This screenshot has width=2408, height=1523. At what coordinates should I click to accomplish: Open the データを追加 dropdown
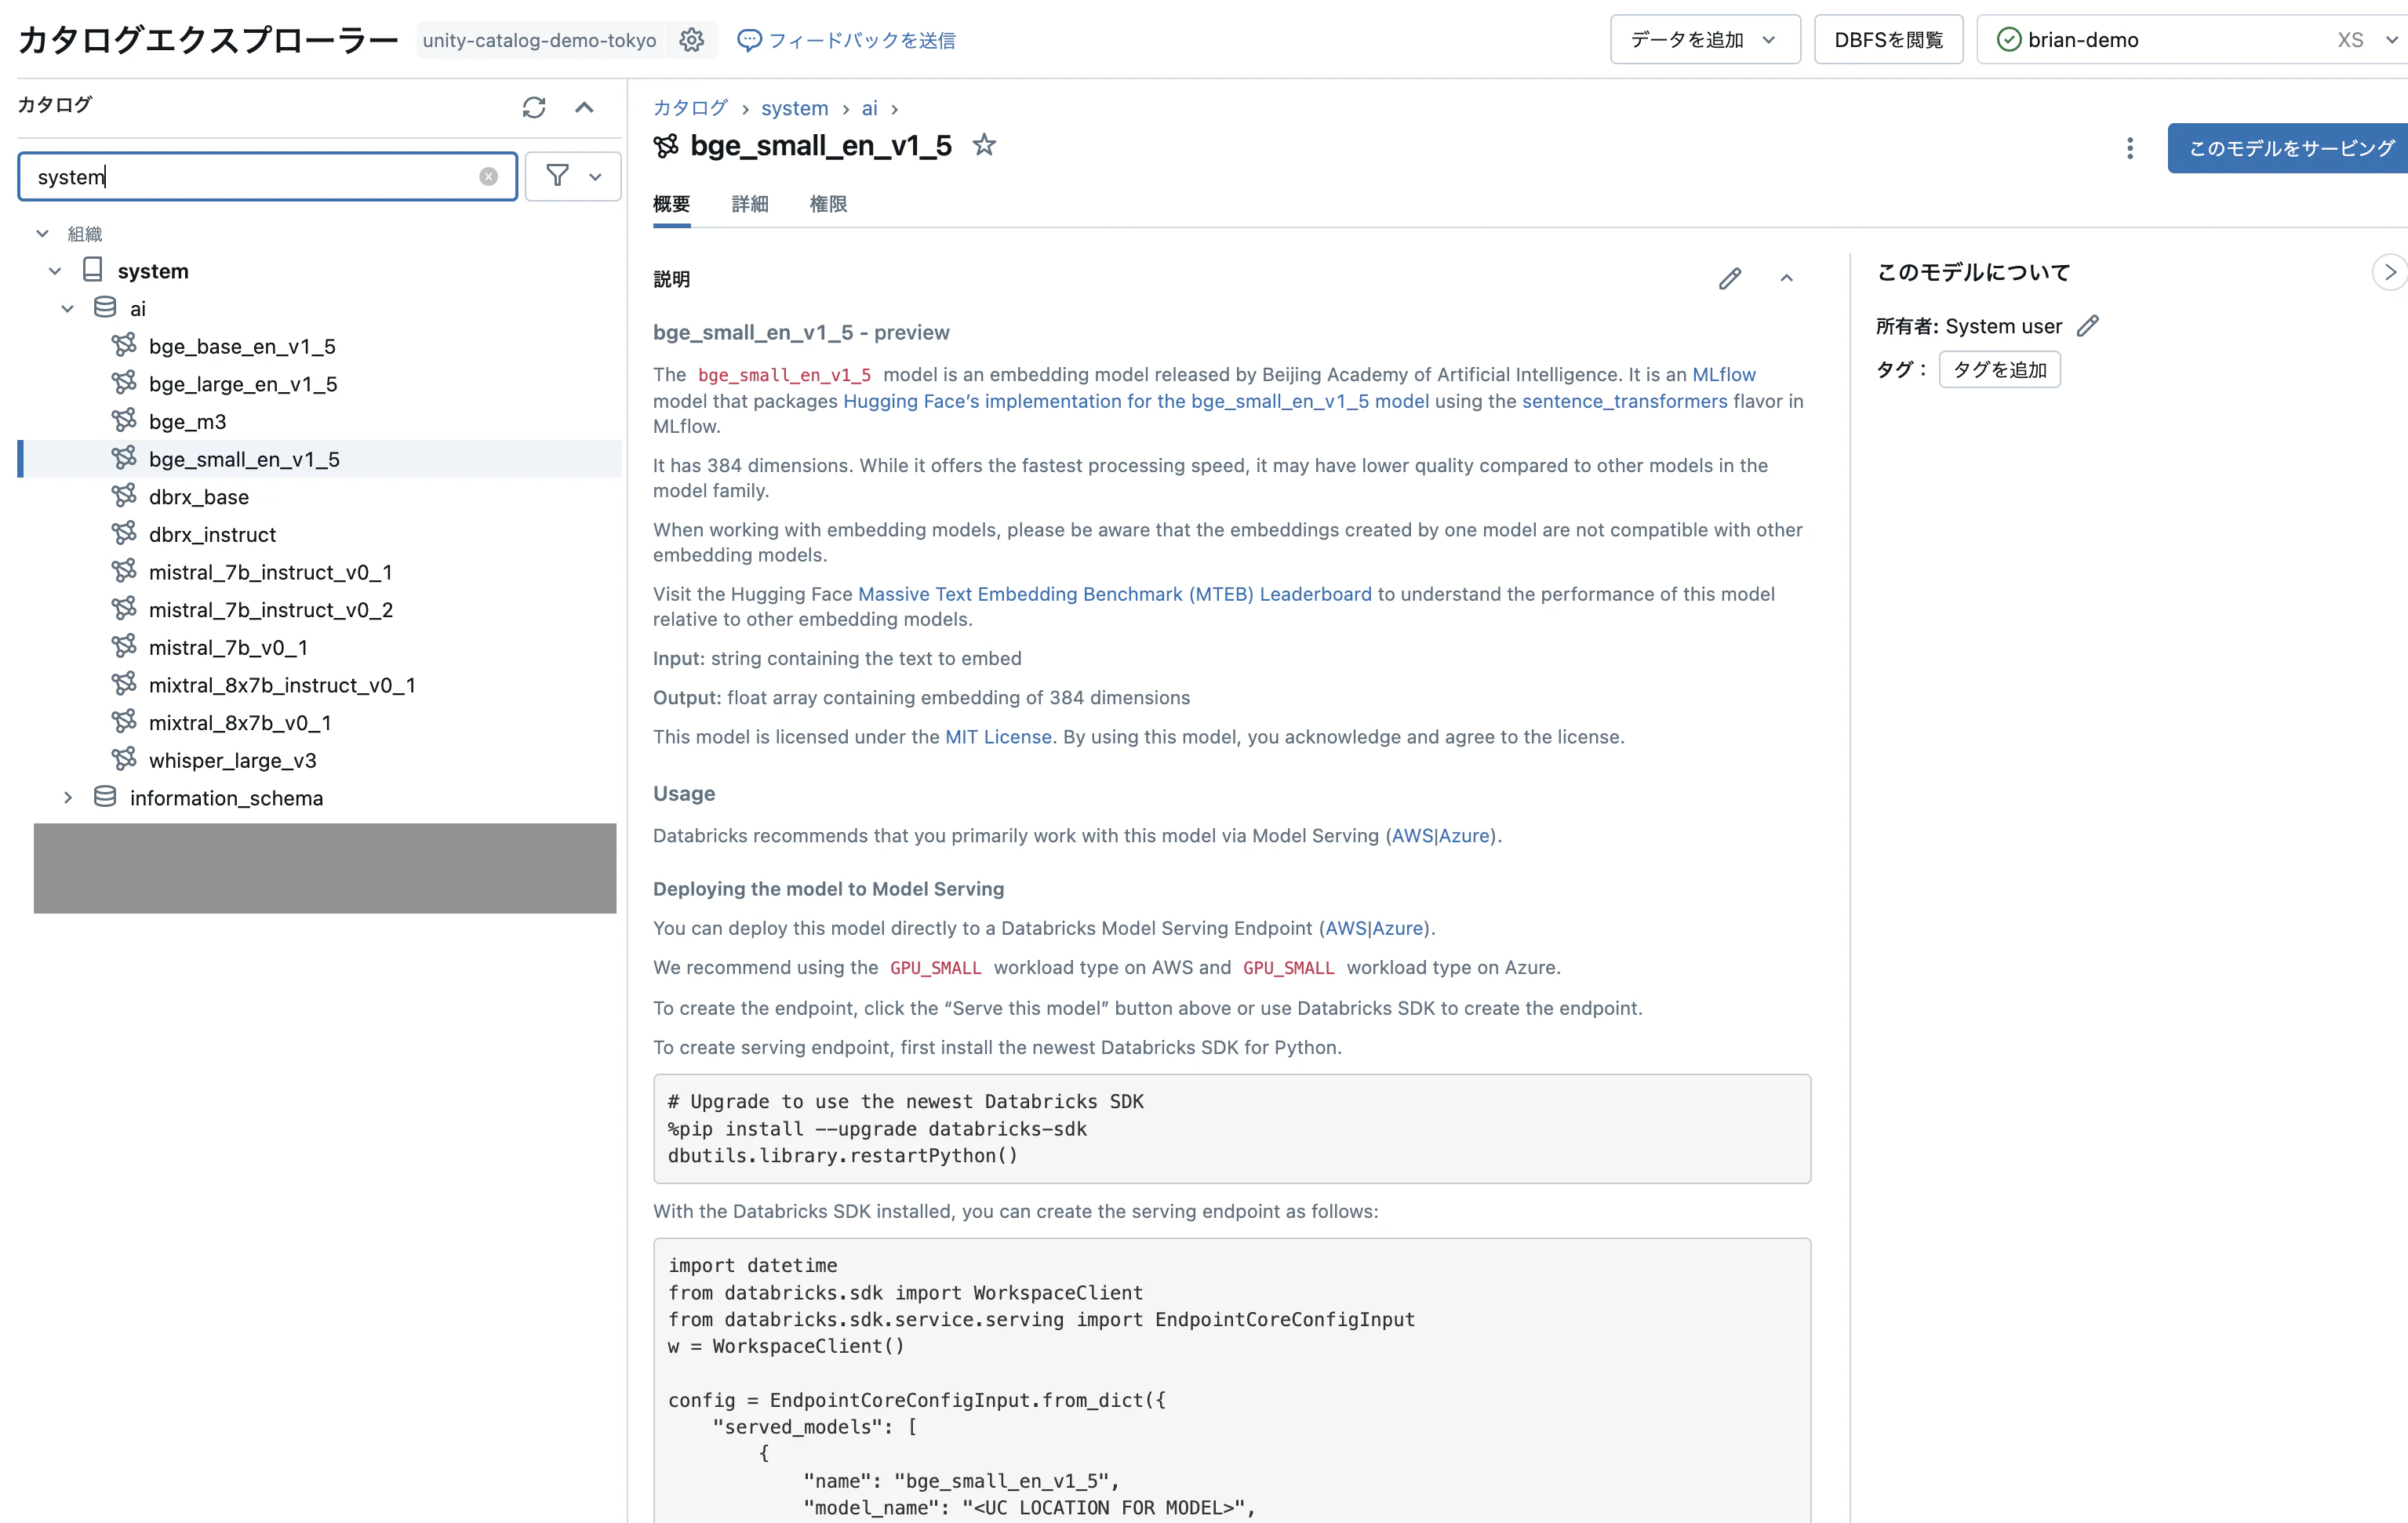pyautogui.click(x=1705, y=40)
